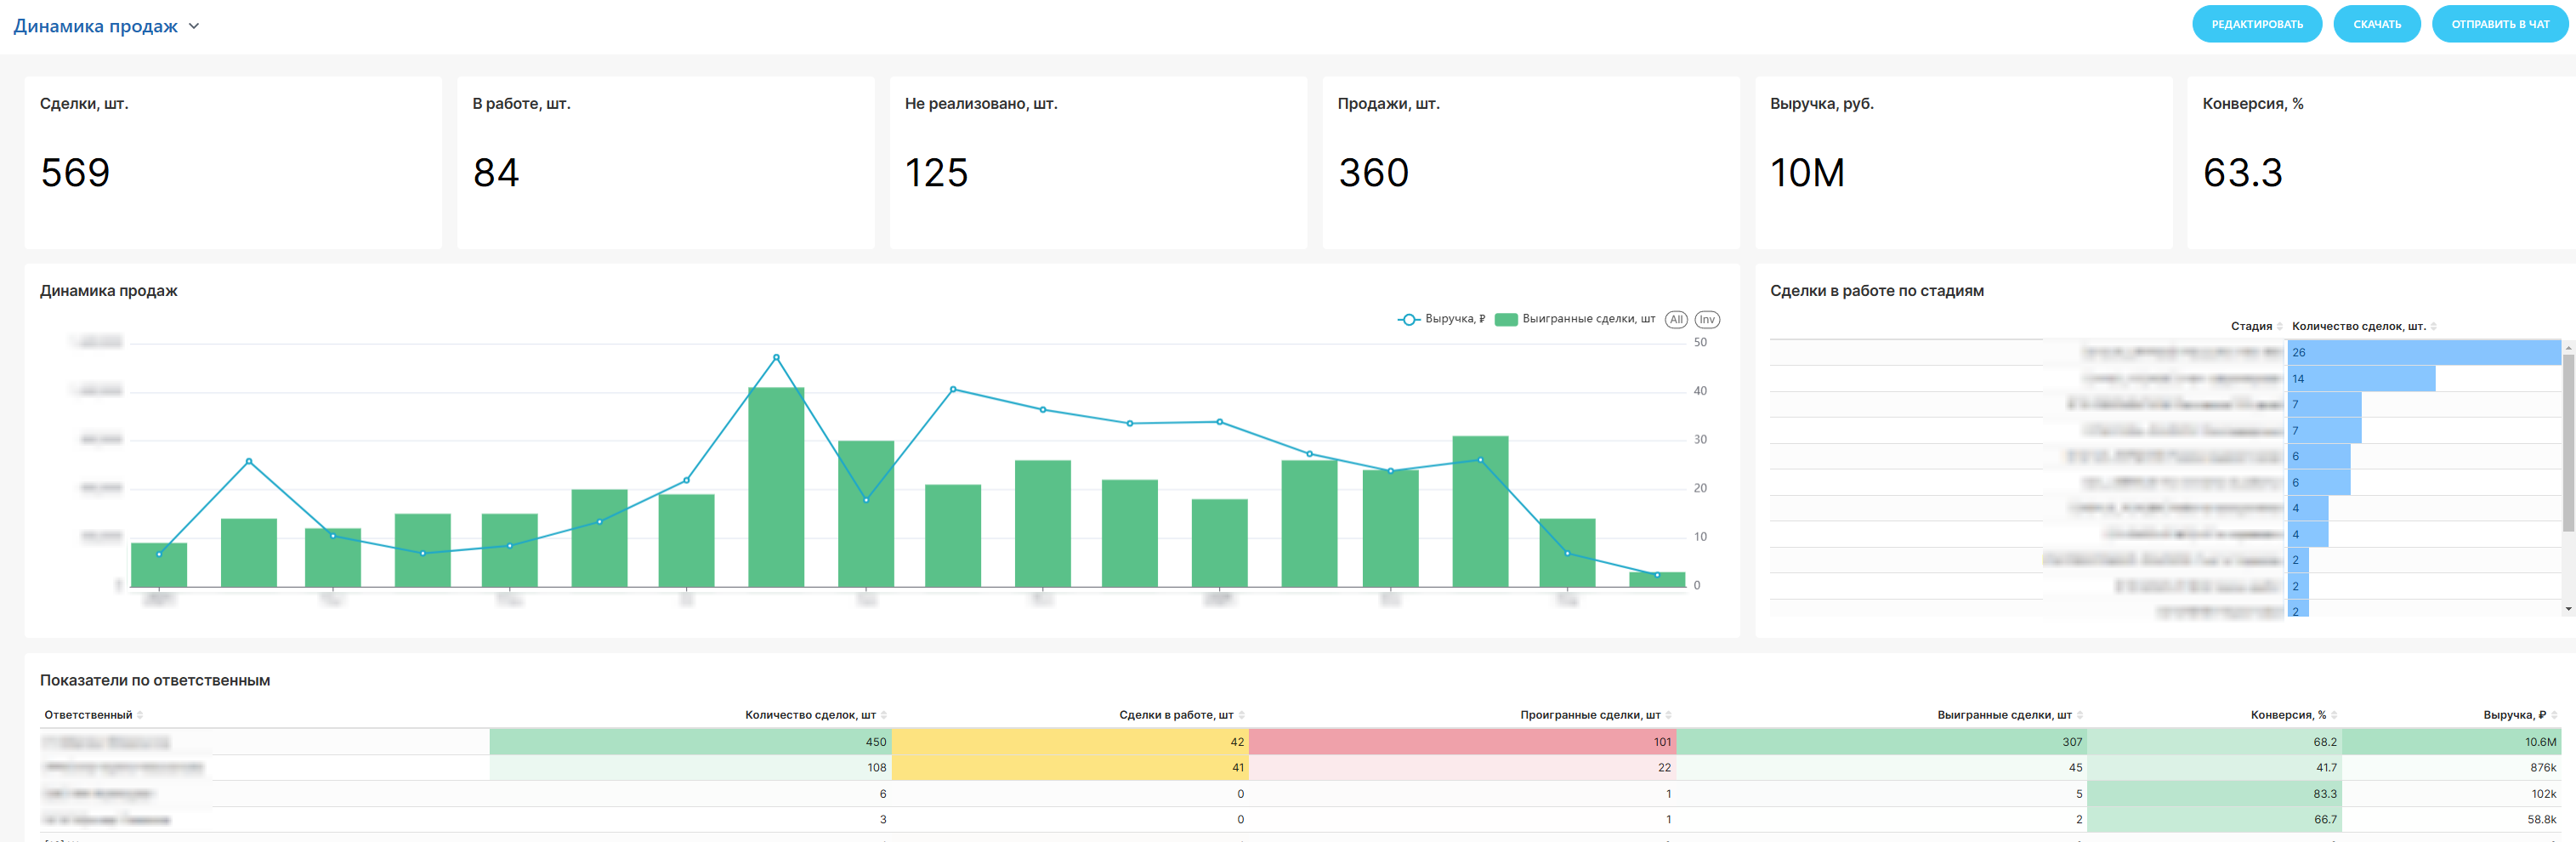The width and height of the screenshot is (2576, 842).
Task: Click the stages table scrollbar down arrow
Action: [2568, 609]
